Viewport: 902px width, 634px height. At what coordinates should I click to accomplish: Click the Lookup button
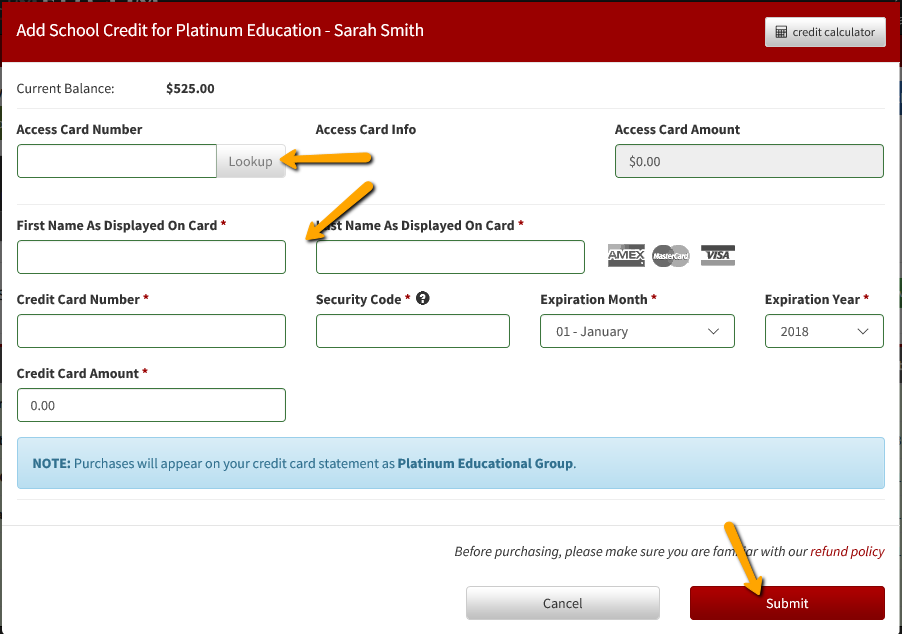tap(251, 160)
